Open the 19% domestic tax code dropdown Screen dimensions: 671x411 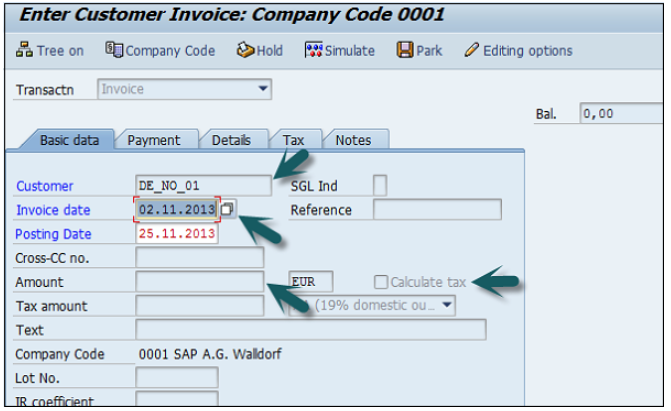tap(446, 305)
